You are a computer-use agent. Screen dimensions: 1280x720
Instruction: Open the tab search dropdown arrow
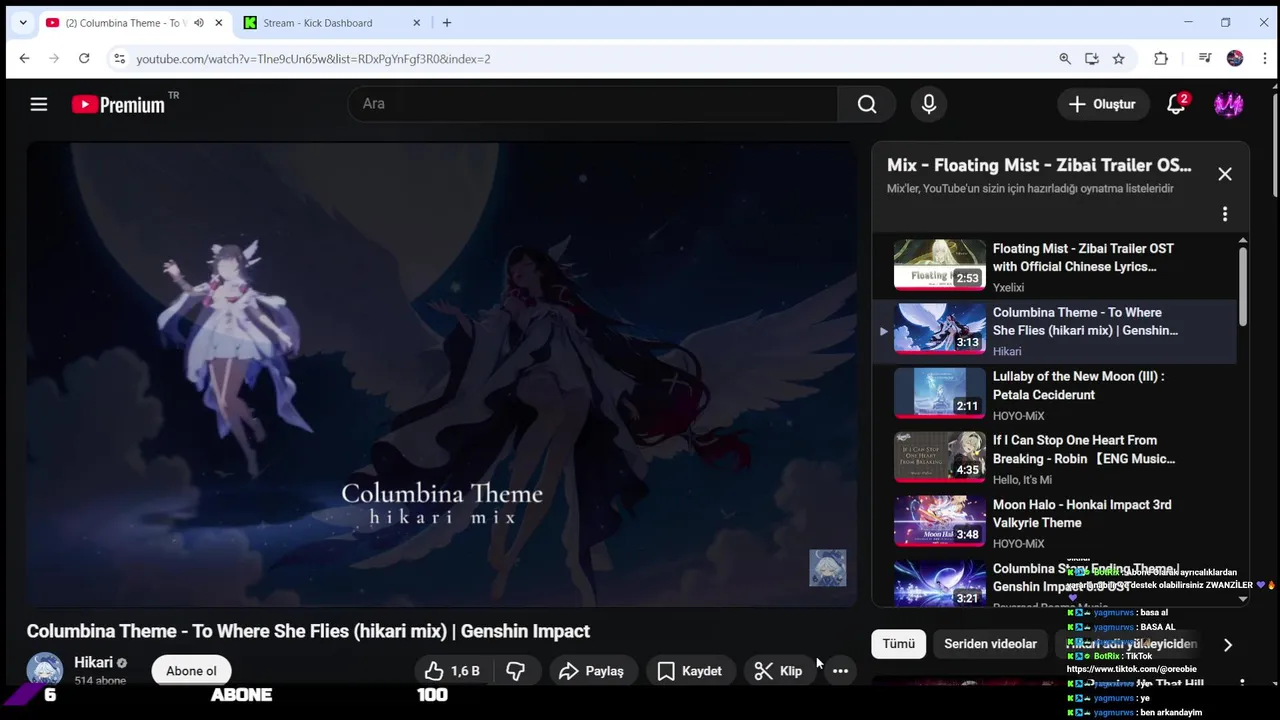tap(23, 23)
